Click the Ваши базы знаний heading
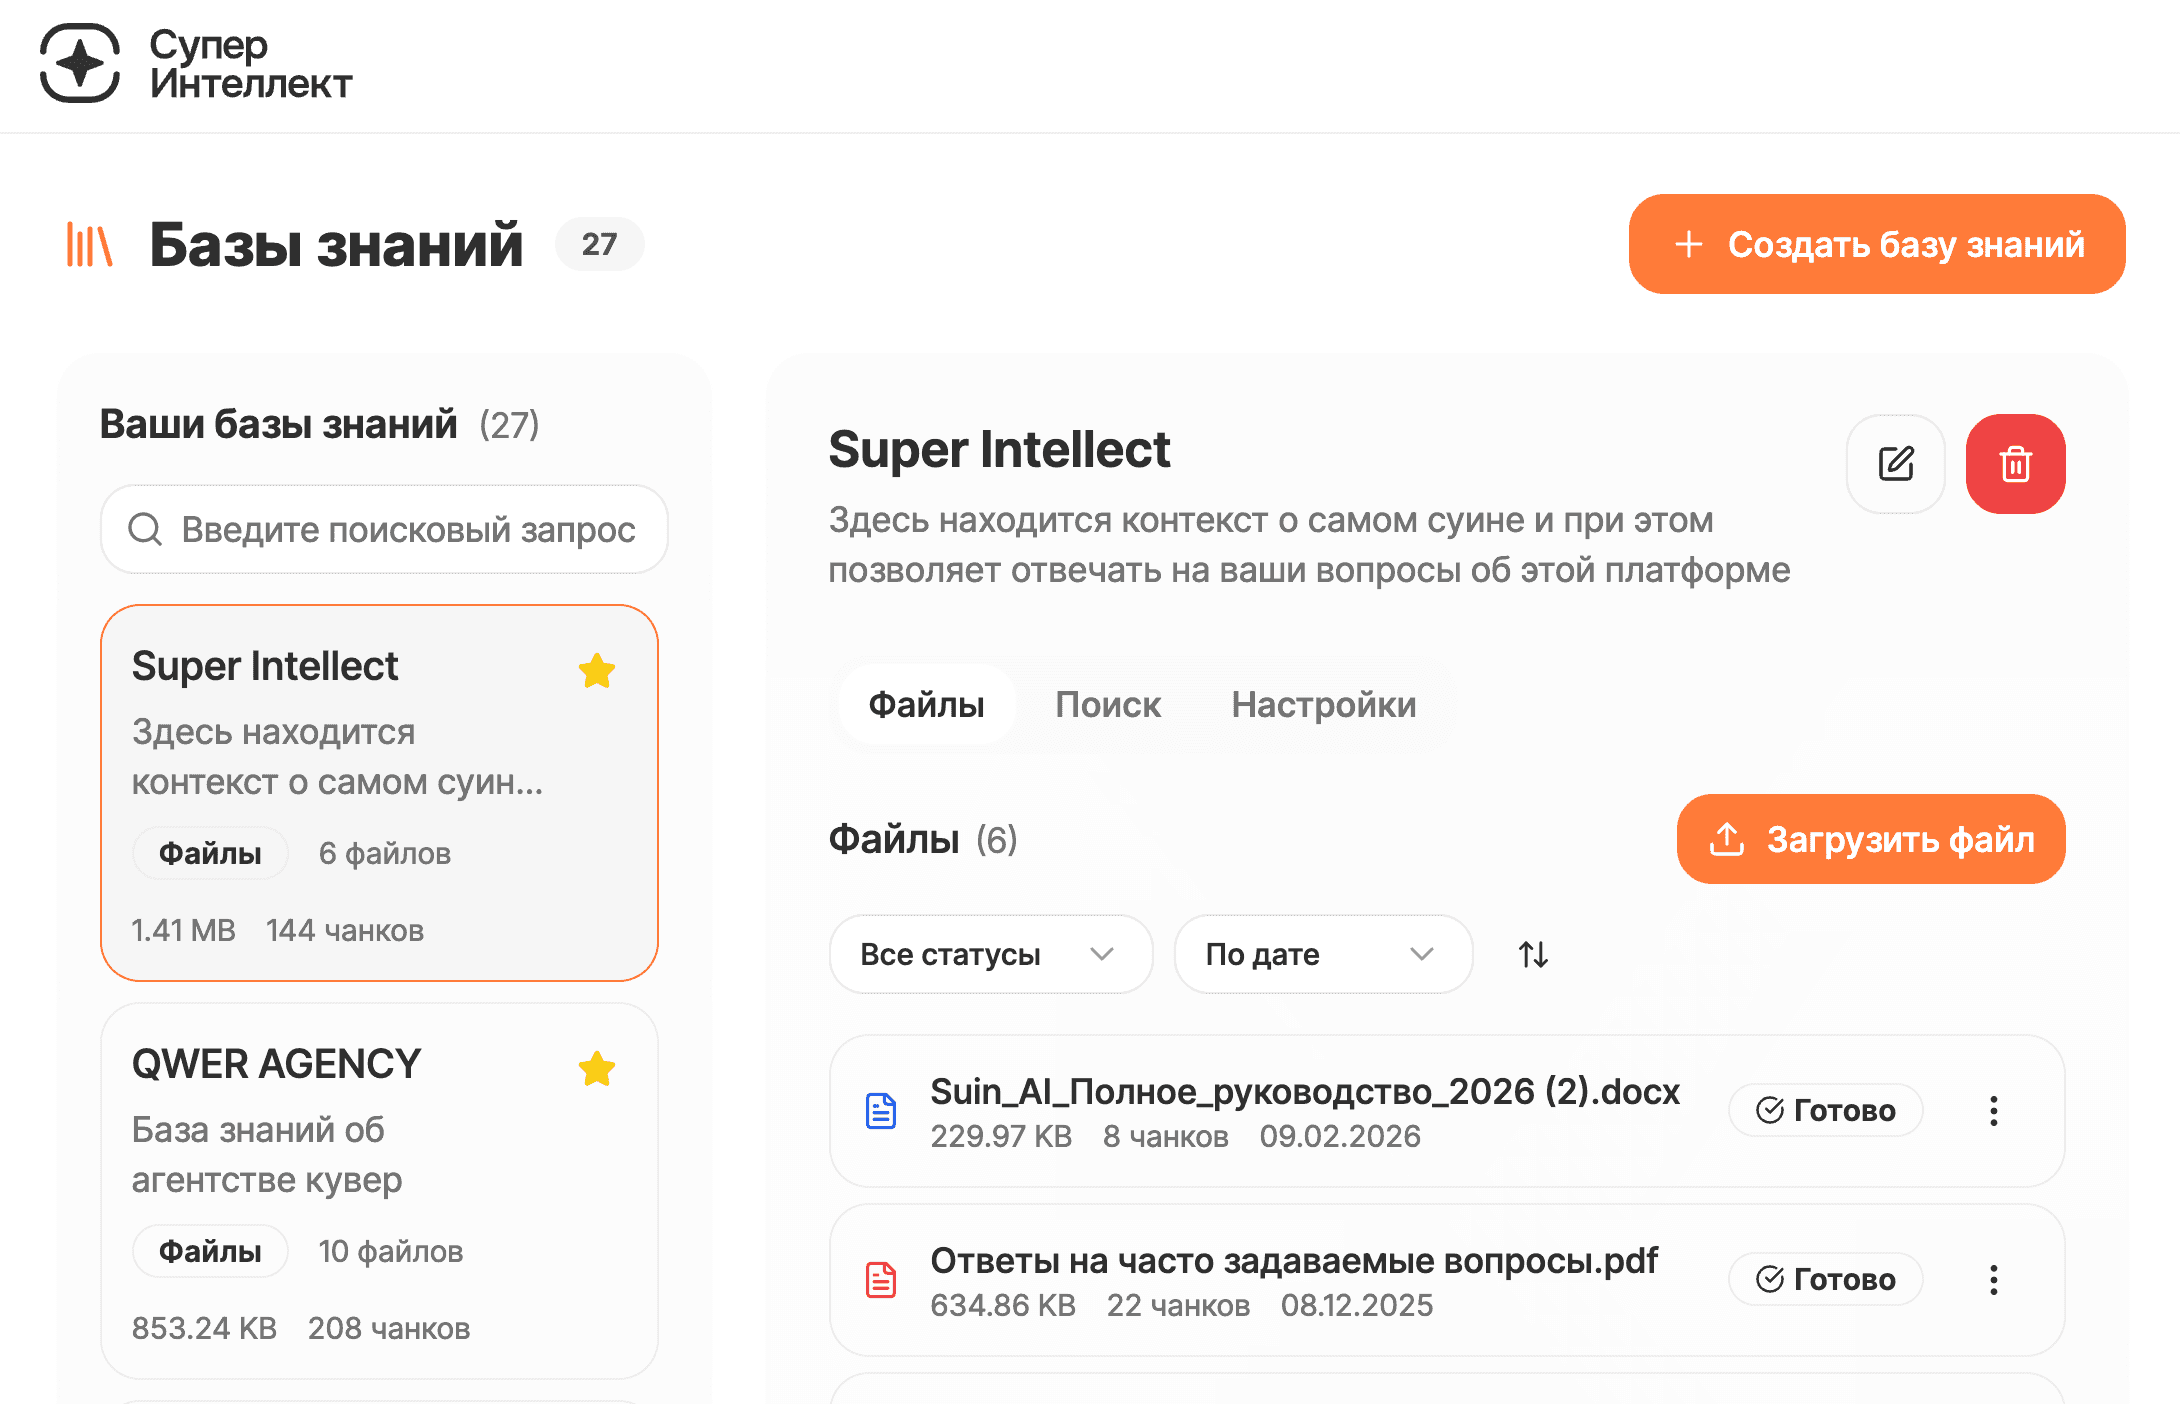 [x=278, y=424]
